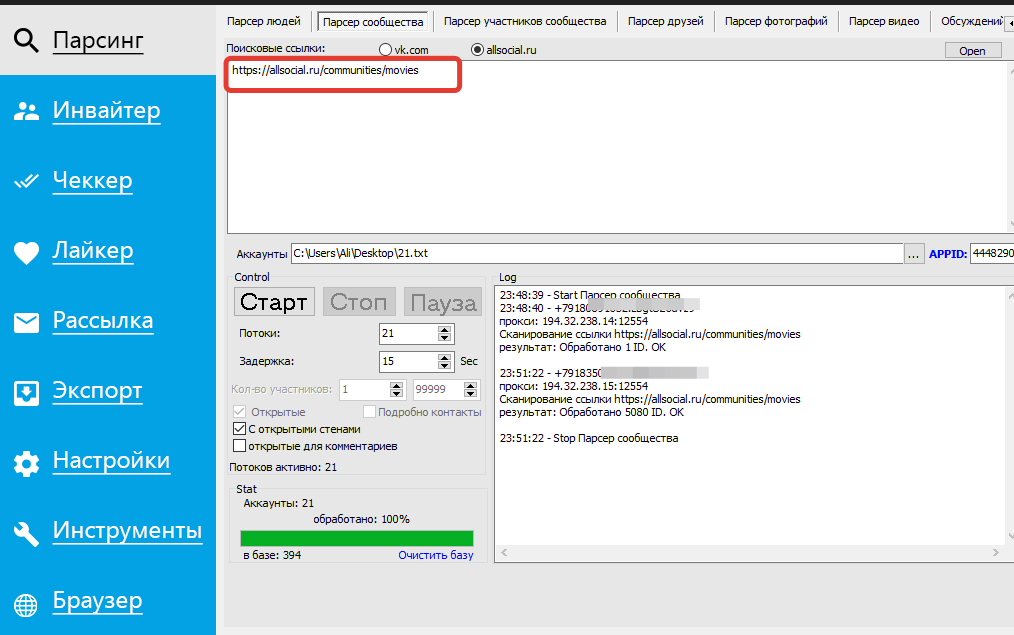1014x635 pixels.
Task: Click the green progress bar
Action: pyautogui.click(x=357, y=538)
